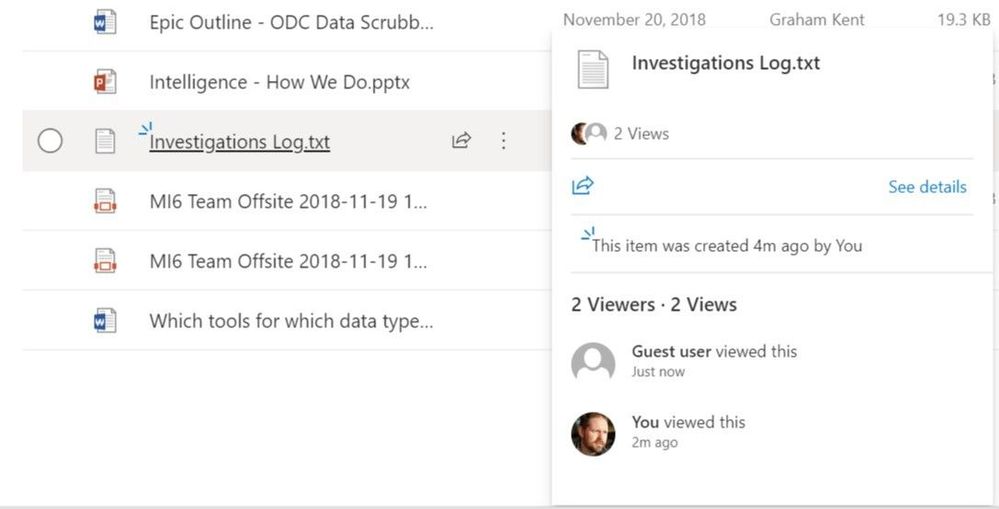Open the Investigations Log.txt file name link
999x509 pixels.
coord(239,142)
